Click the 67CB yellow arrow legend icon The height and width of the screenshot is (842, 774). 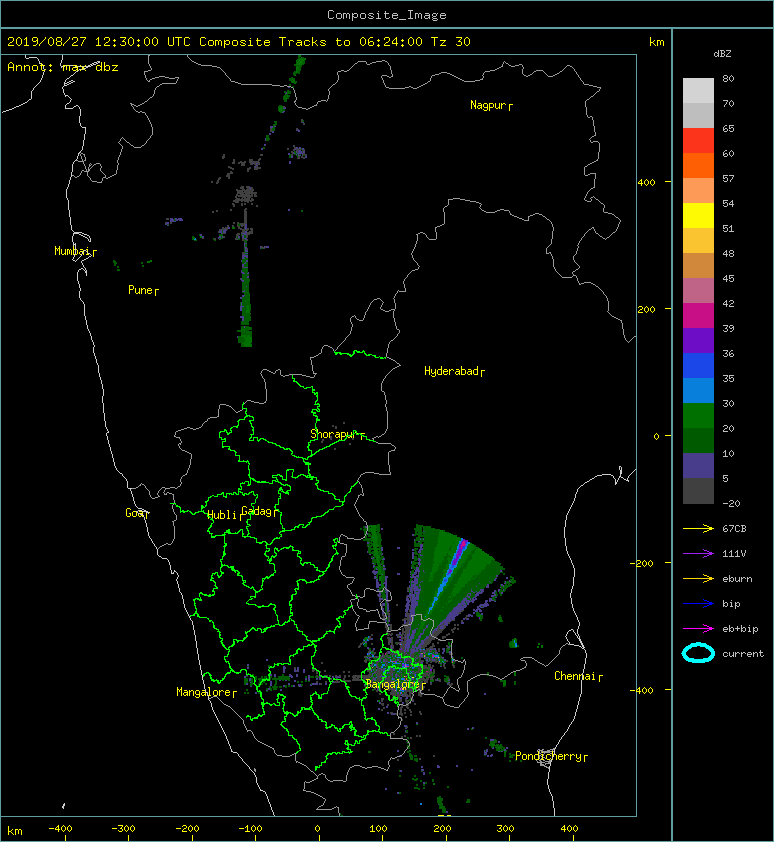click(698, 529)
